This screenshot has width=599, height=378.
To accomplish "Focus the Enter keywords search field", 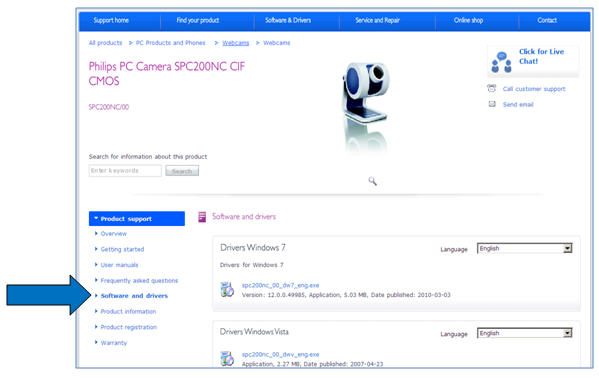I will (125, 170).
